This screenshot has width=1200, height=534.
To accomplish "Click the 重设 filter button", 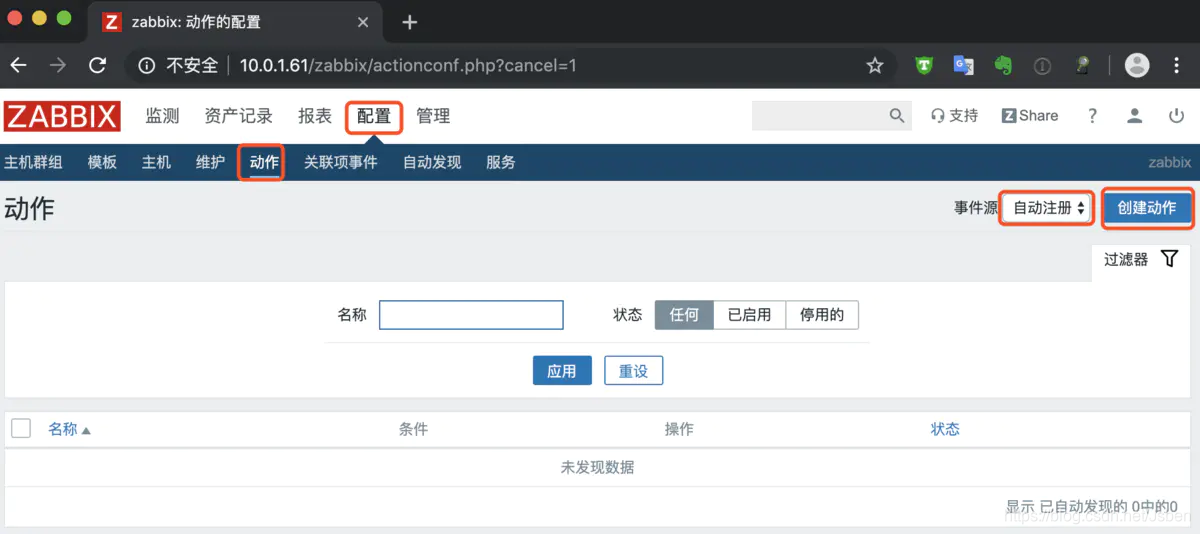I will pos(633,371).
